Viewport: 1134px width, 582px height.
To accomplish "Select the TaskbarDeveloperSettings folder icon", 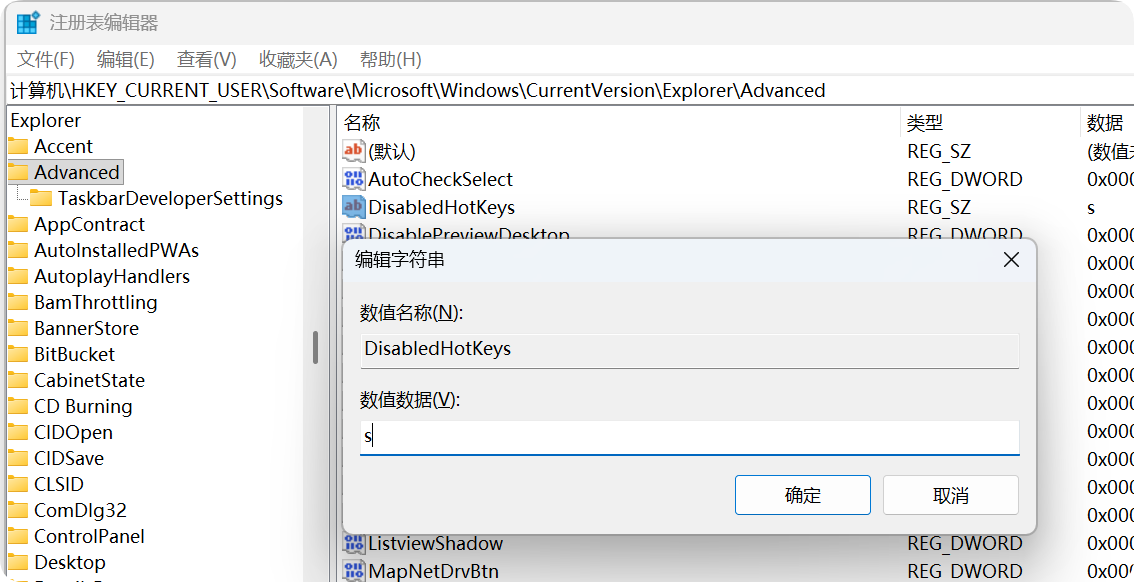I will click(41, 199).
